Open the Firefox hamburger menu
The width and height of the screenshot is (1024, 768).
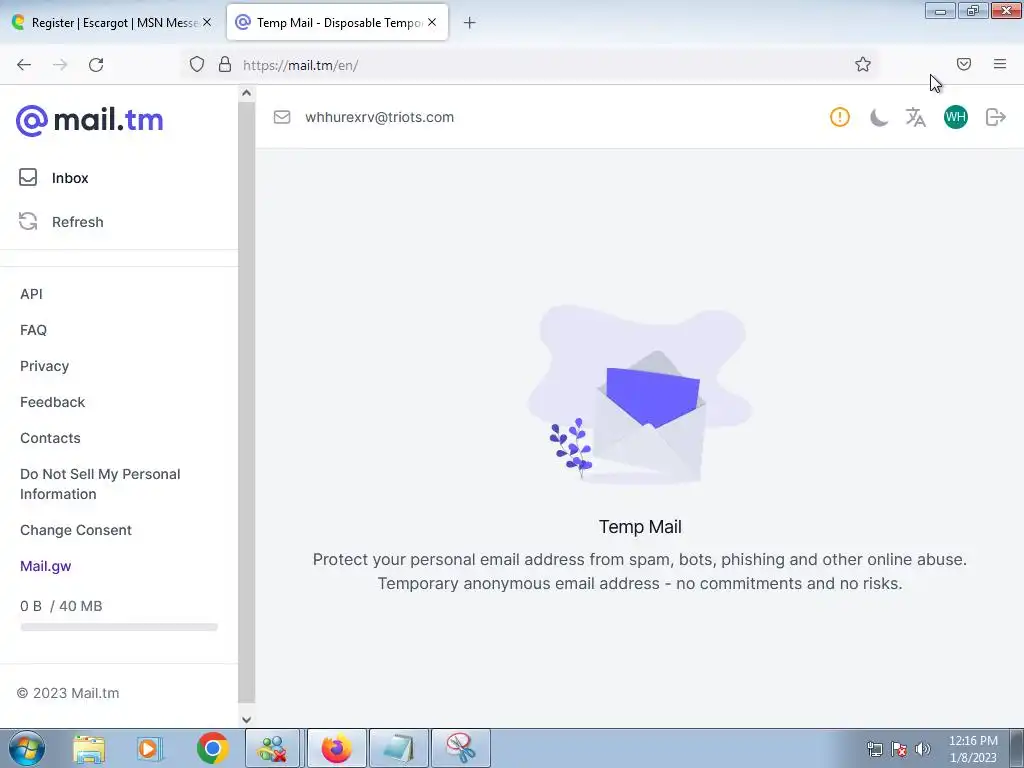point(1000,64)
